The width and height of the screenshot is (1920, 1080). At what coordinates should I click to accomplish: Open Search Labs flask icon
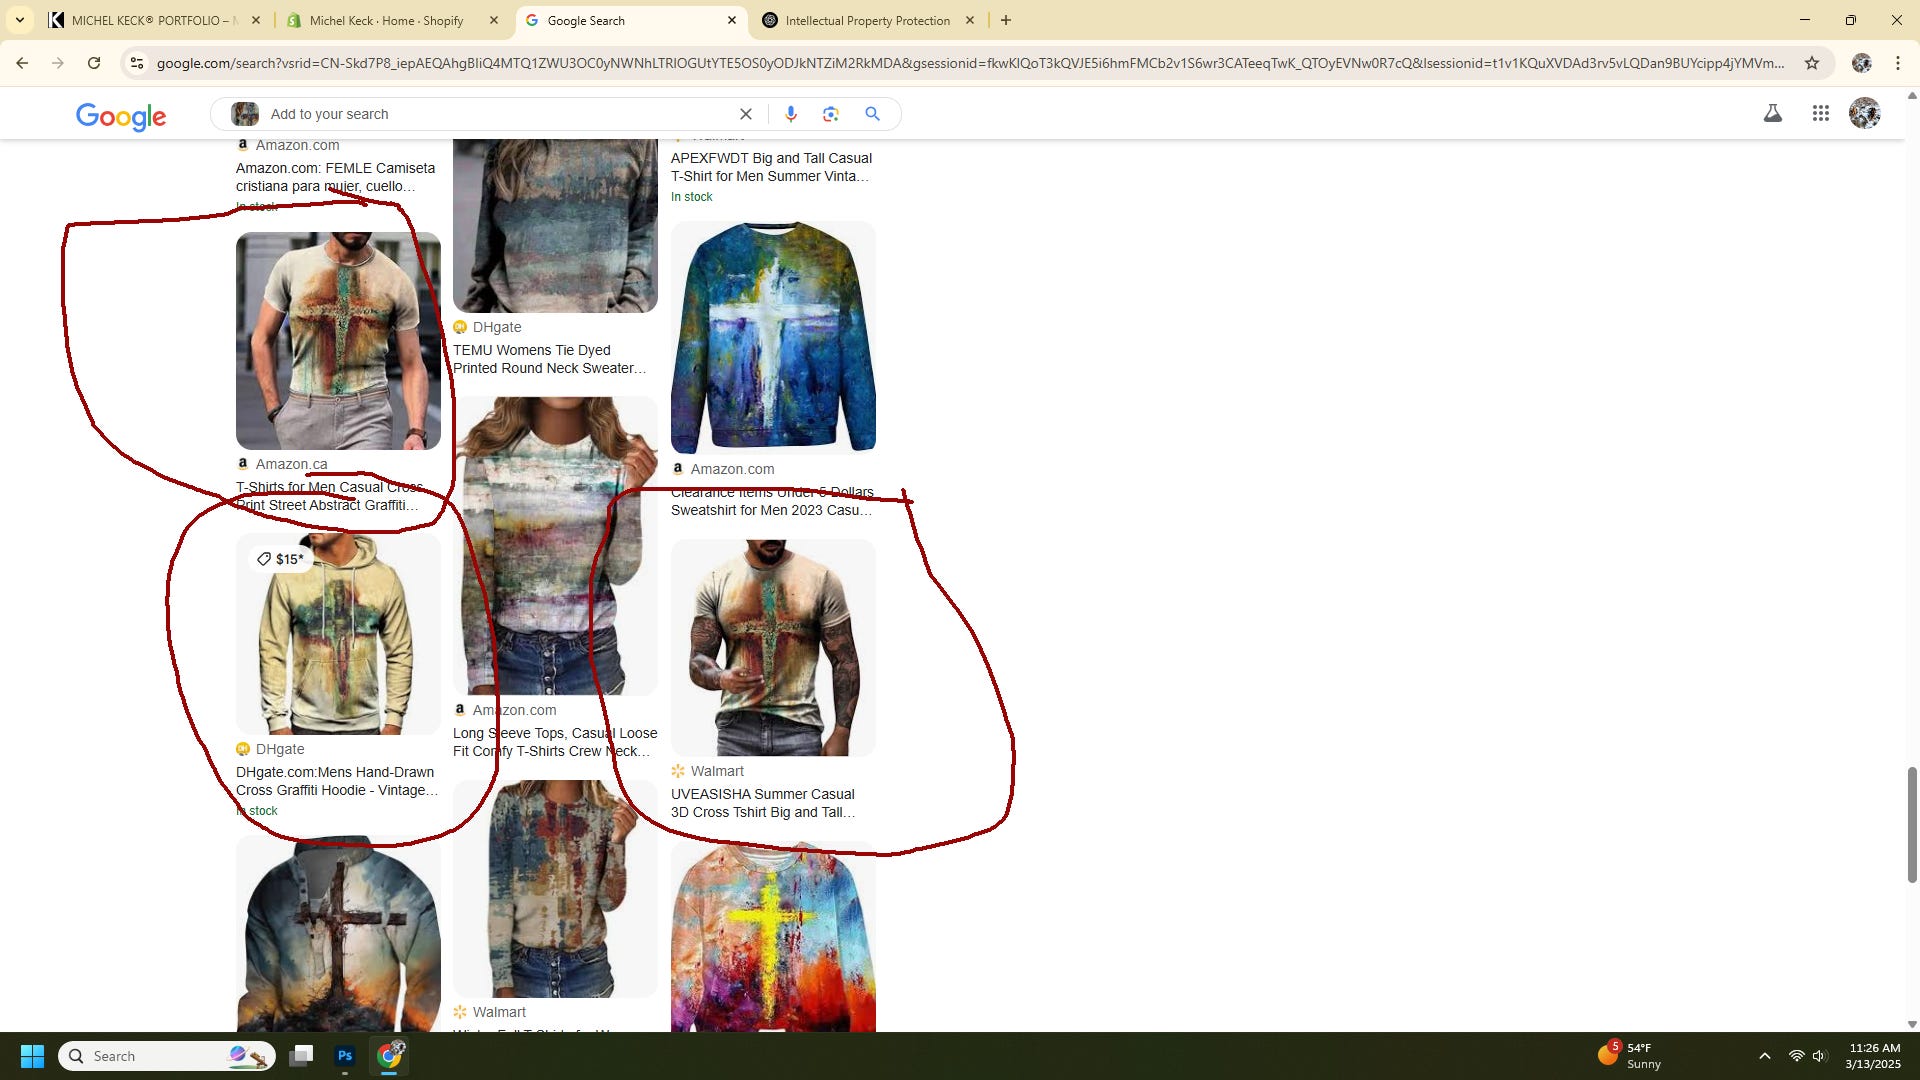point(1772,114)
